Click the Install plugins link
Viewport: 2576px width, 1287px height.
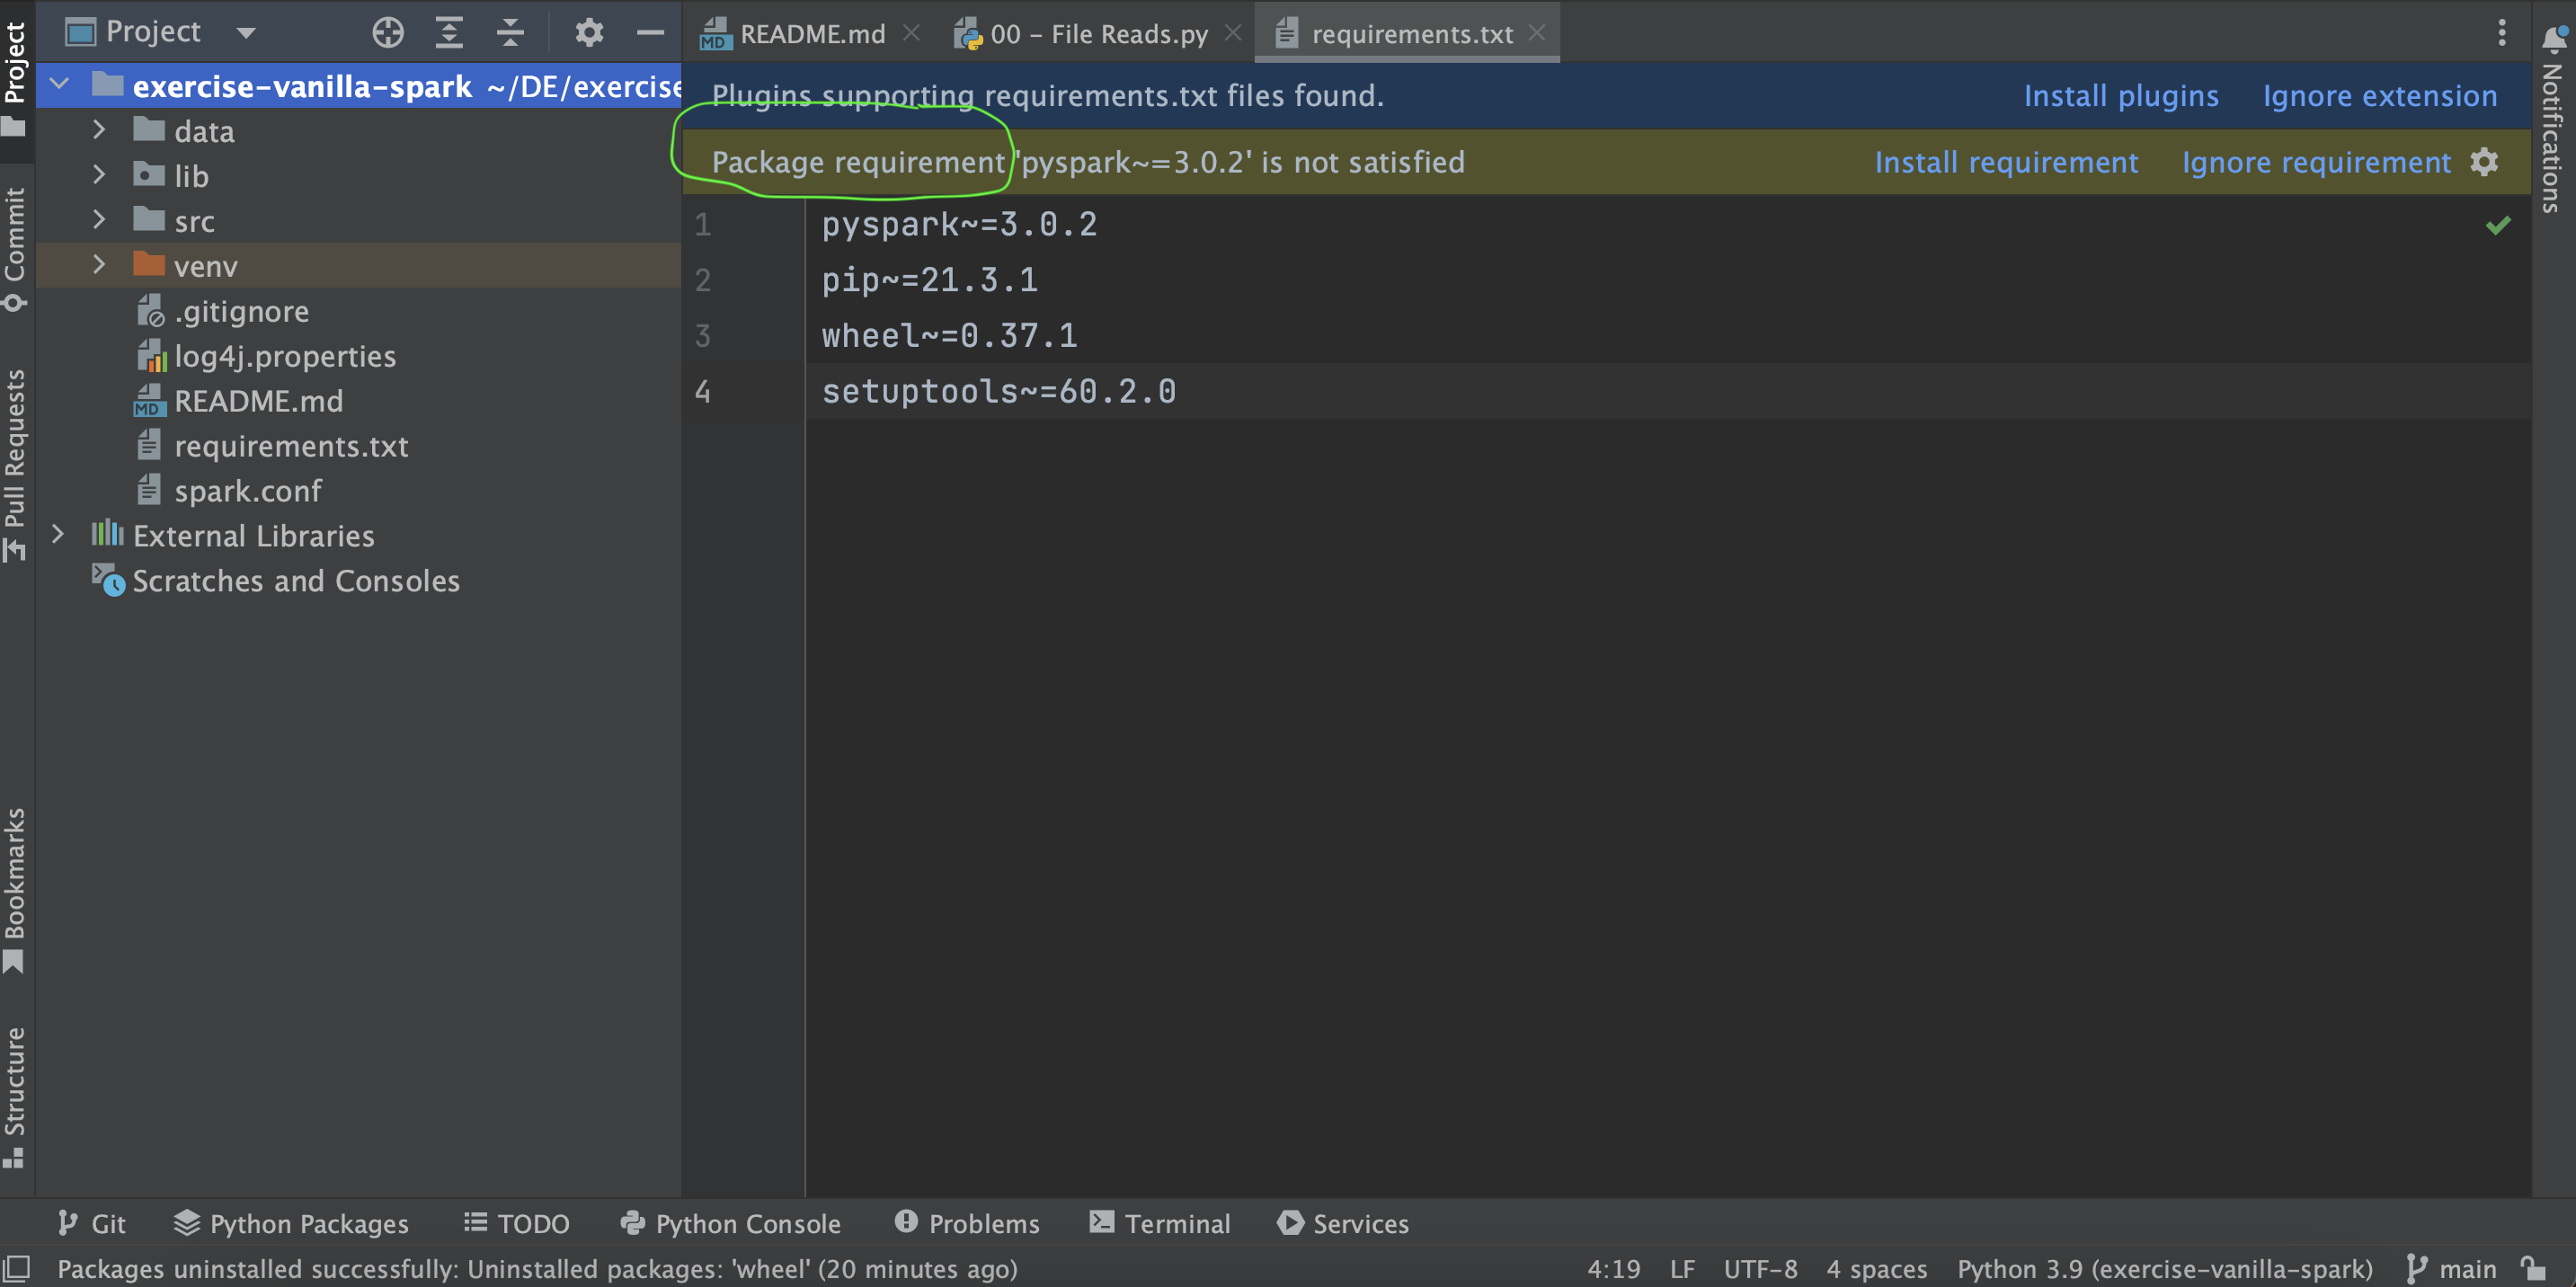(x=2120, y=96)
